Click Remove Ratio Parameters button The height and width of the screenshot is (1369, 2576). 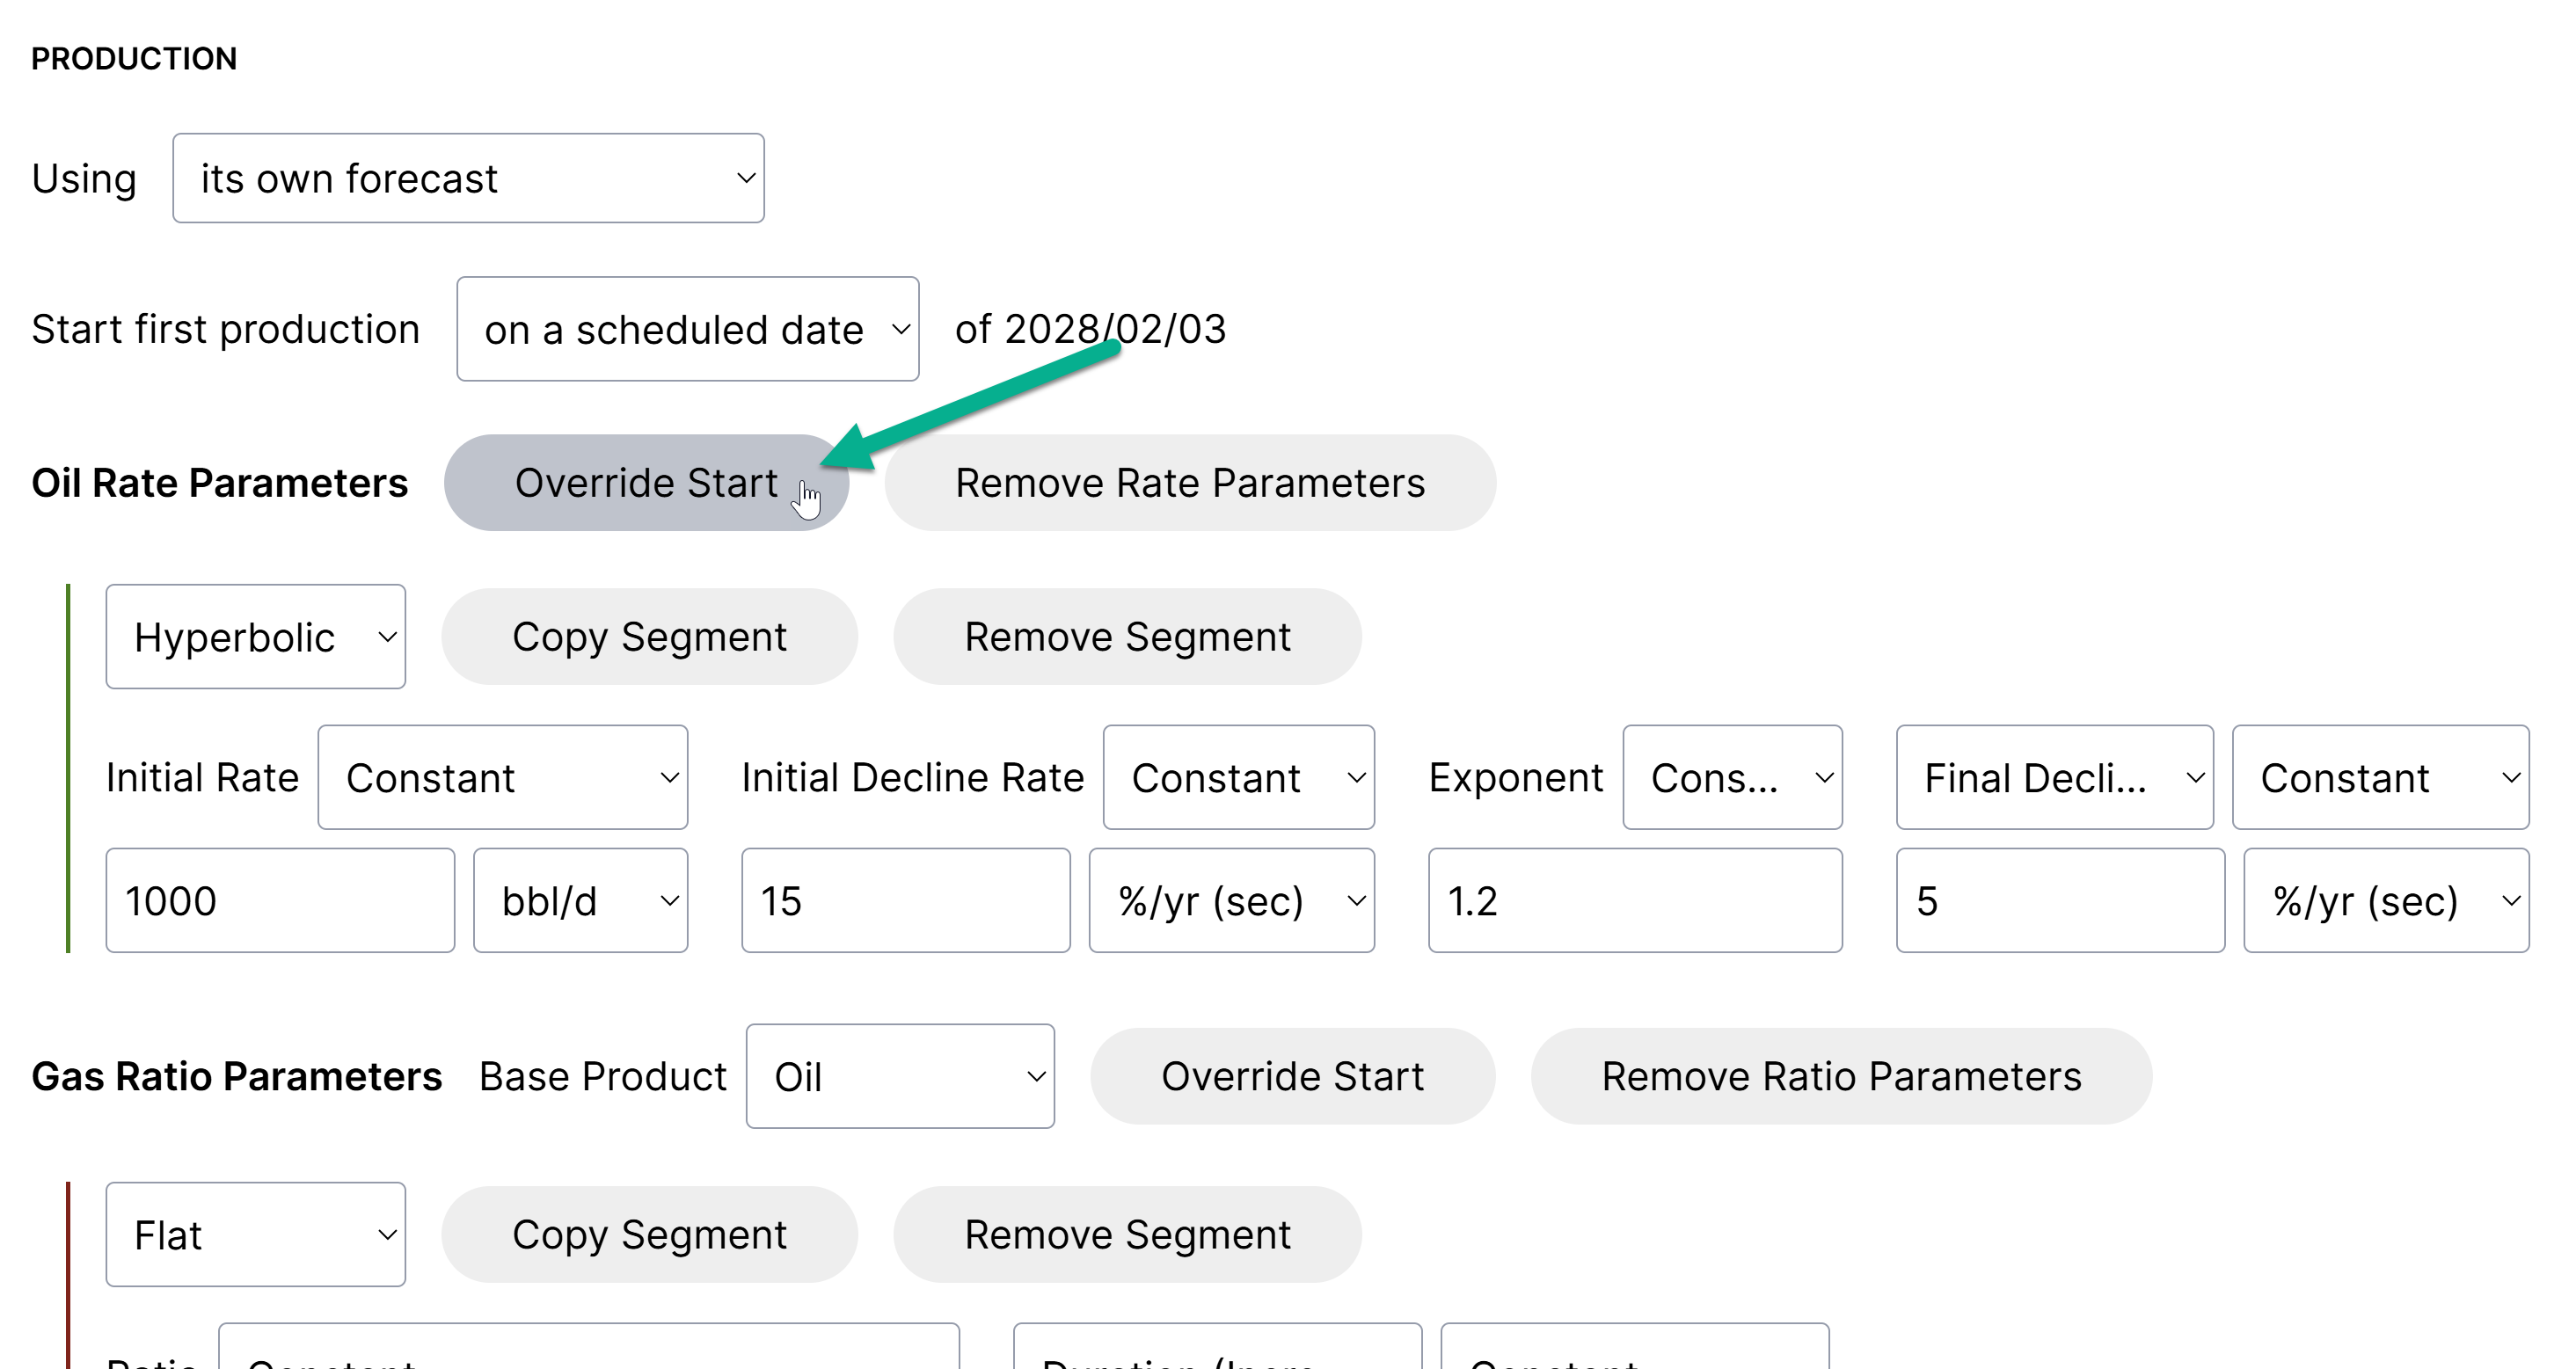(1841, 1077)
